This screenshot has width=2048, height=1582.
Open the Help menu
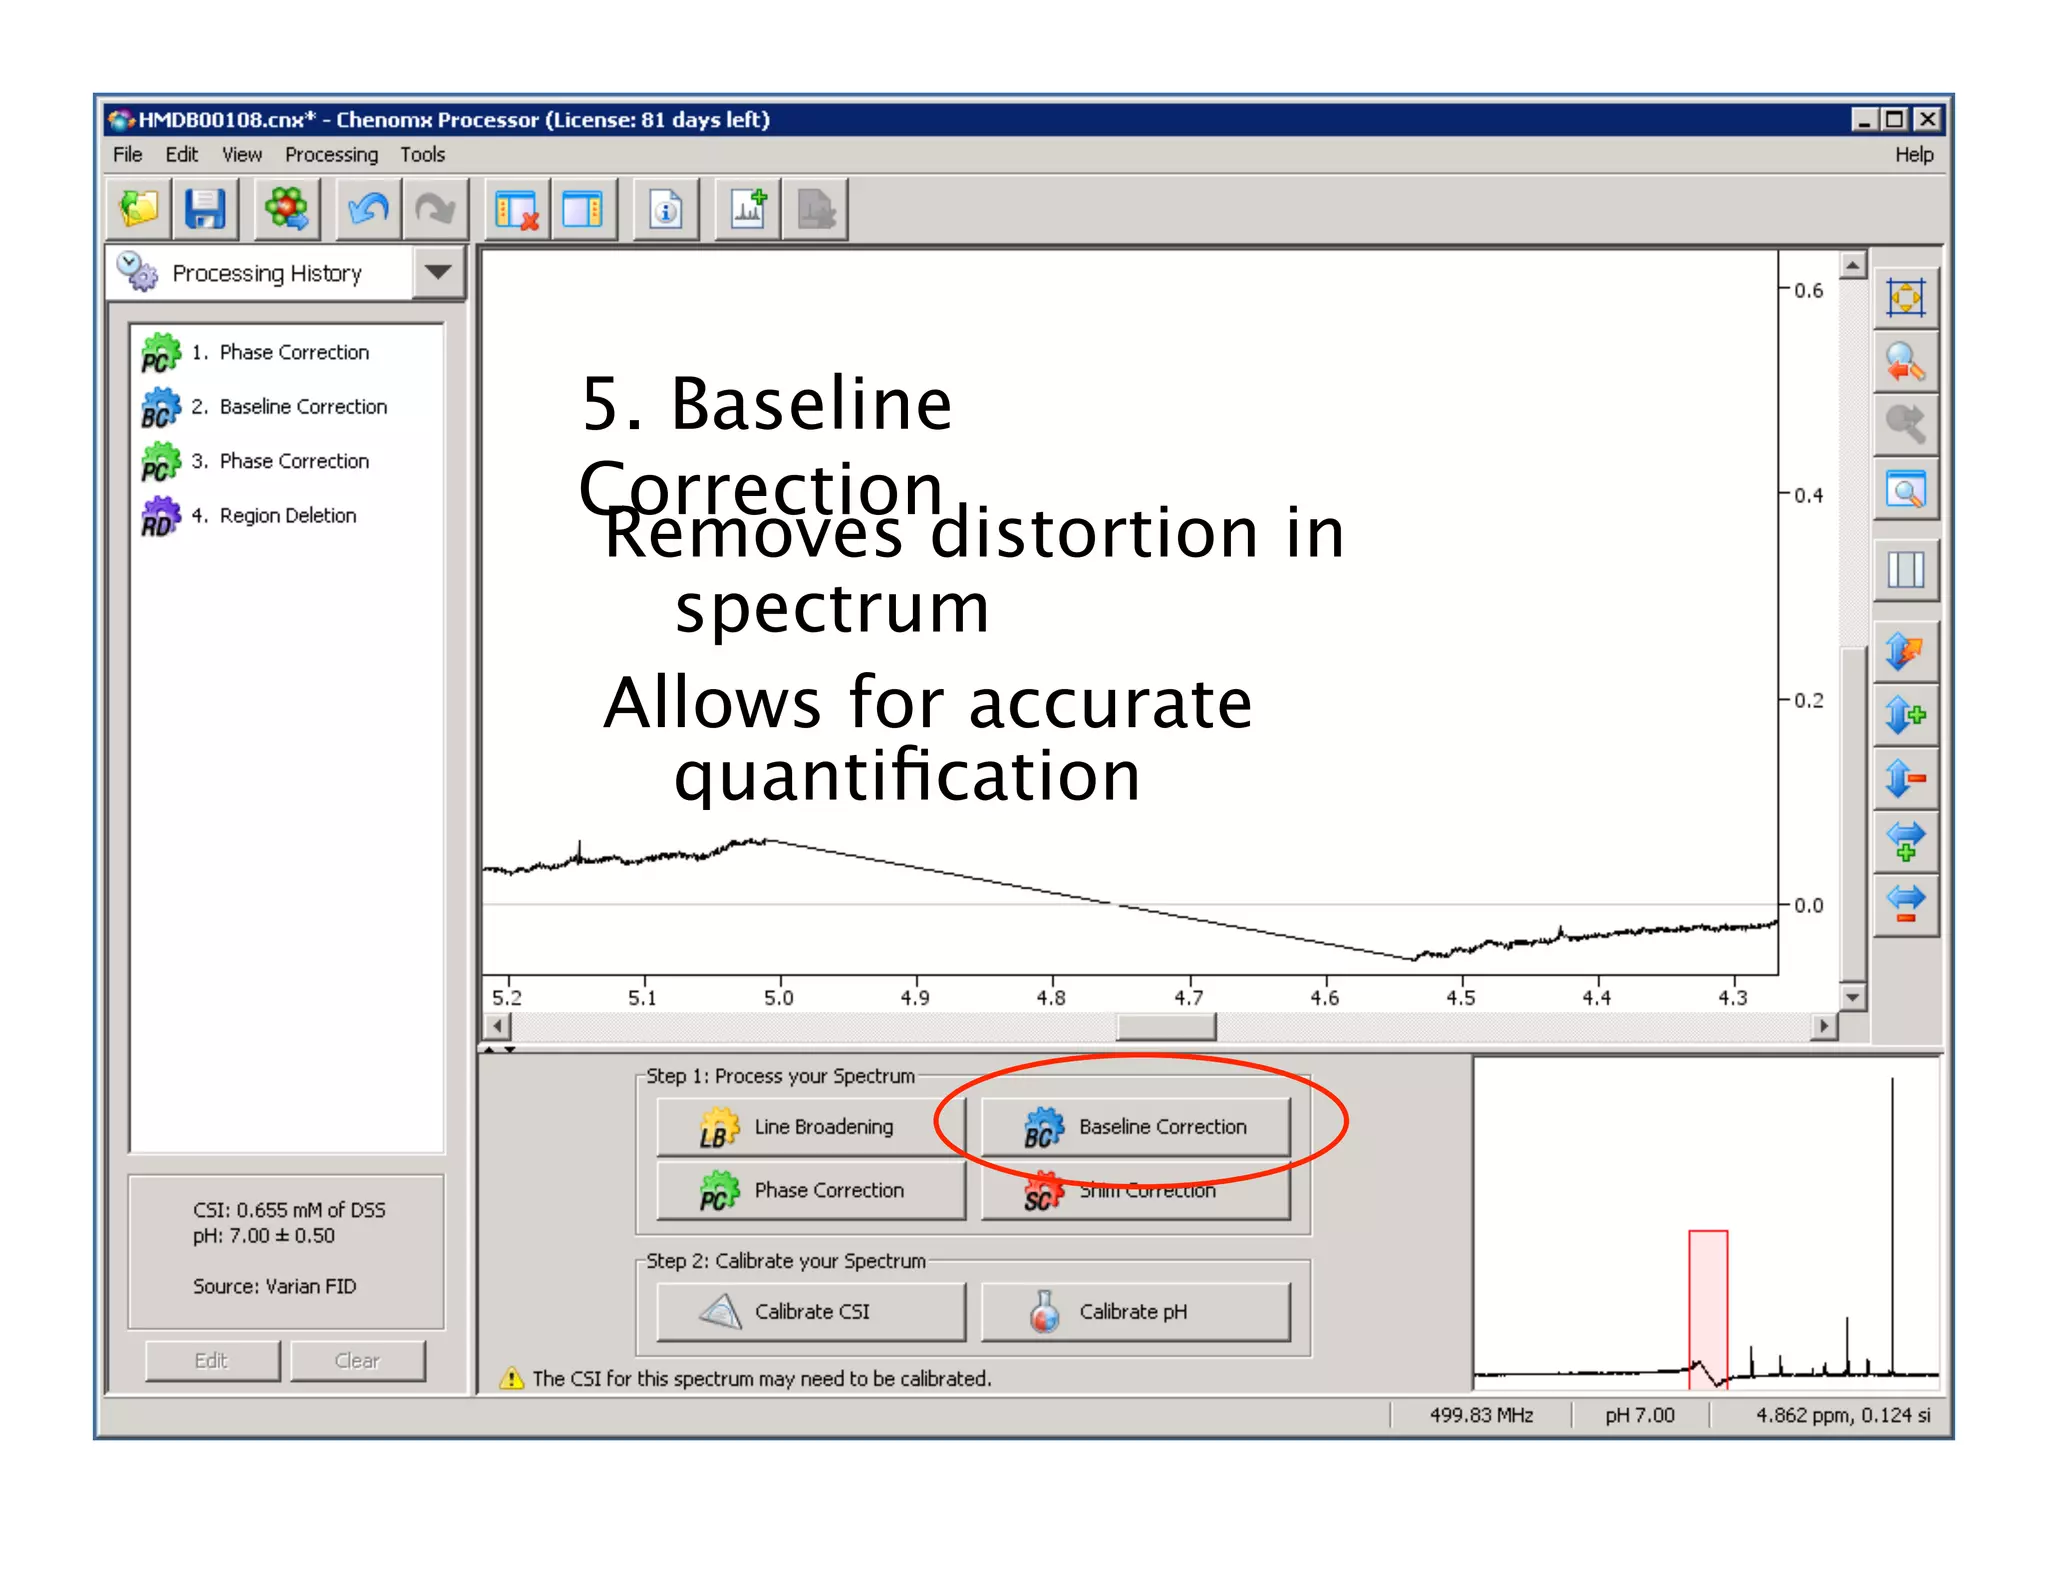click(1914, 154)
